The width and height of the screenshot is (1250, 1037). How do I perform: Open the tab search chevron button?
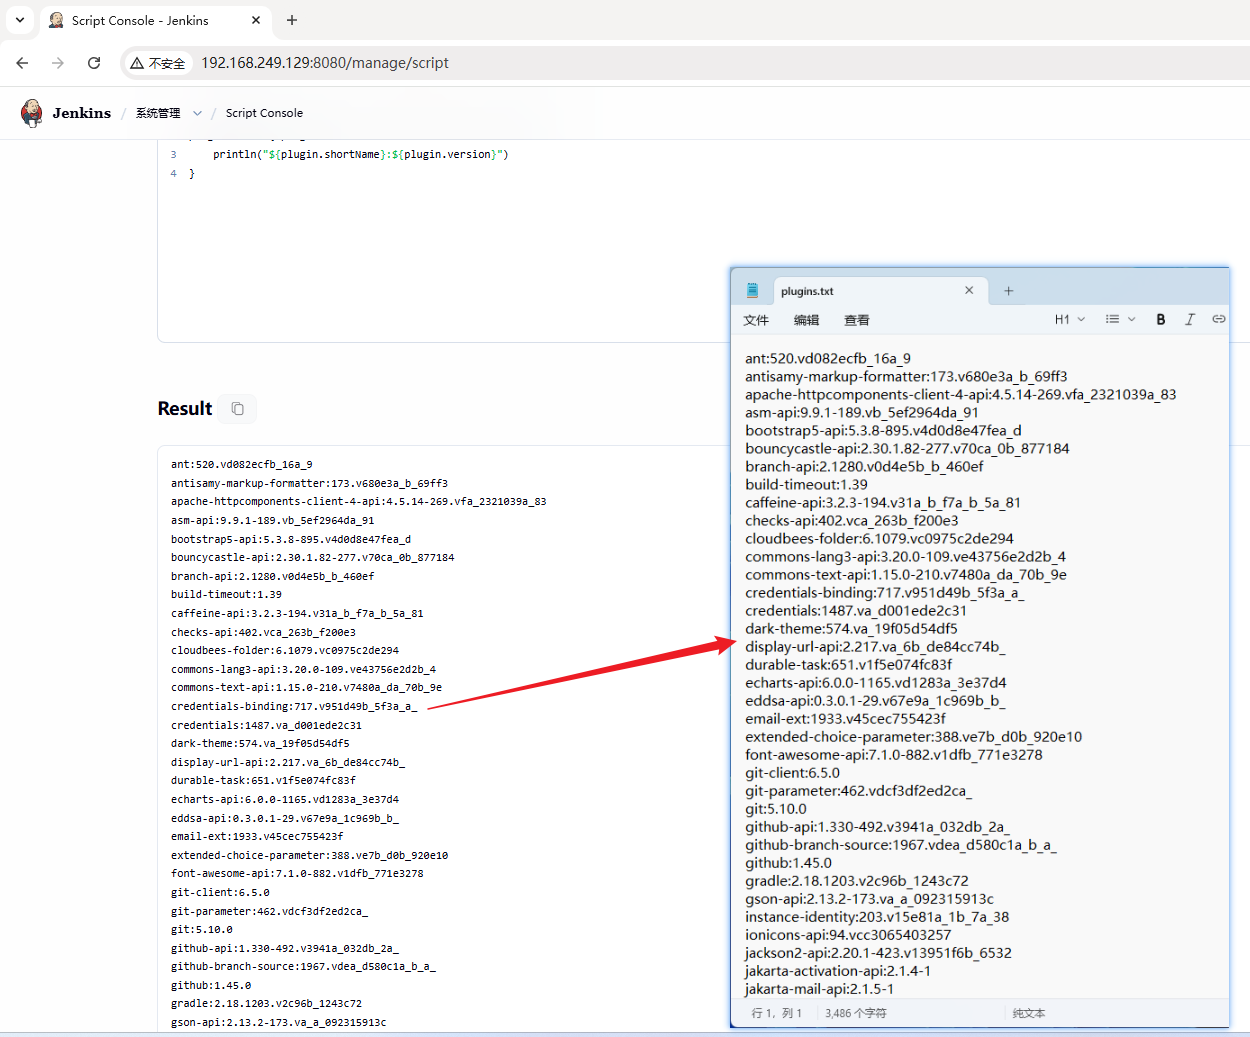[19, 20]
